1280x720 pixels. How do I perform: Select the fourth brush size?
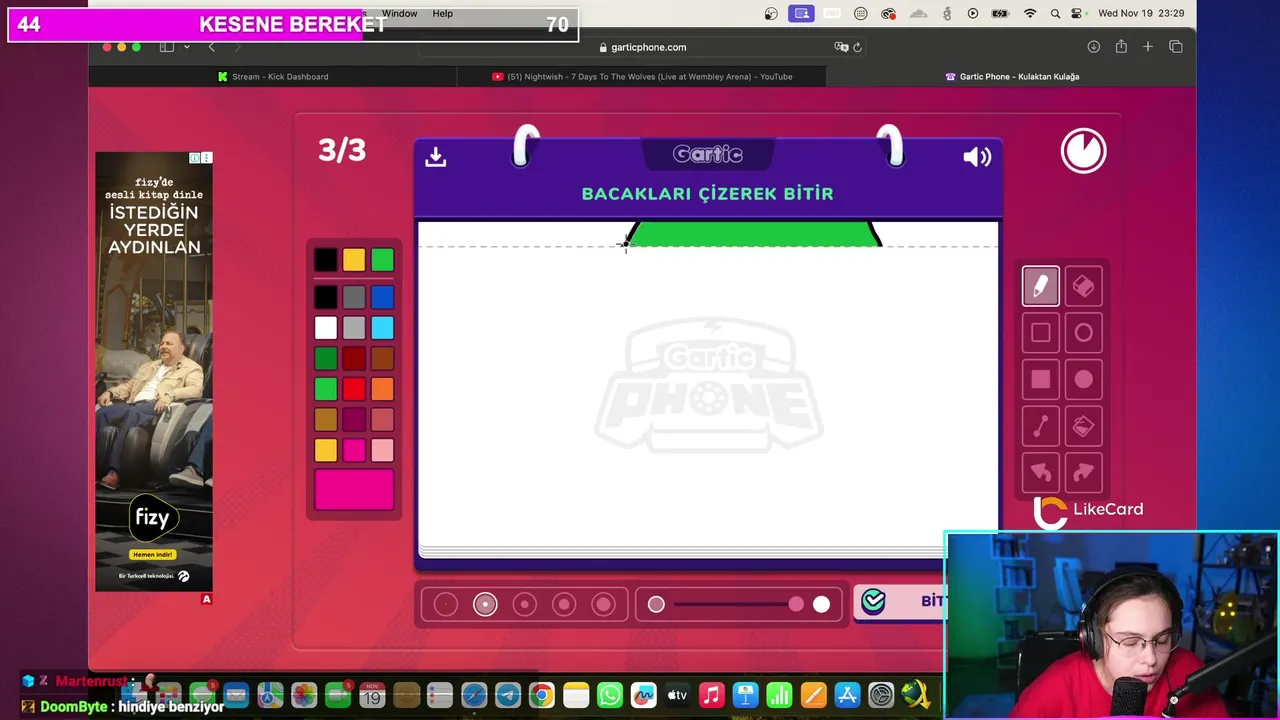pos(564,604)
